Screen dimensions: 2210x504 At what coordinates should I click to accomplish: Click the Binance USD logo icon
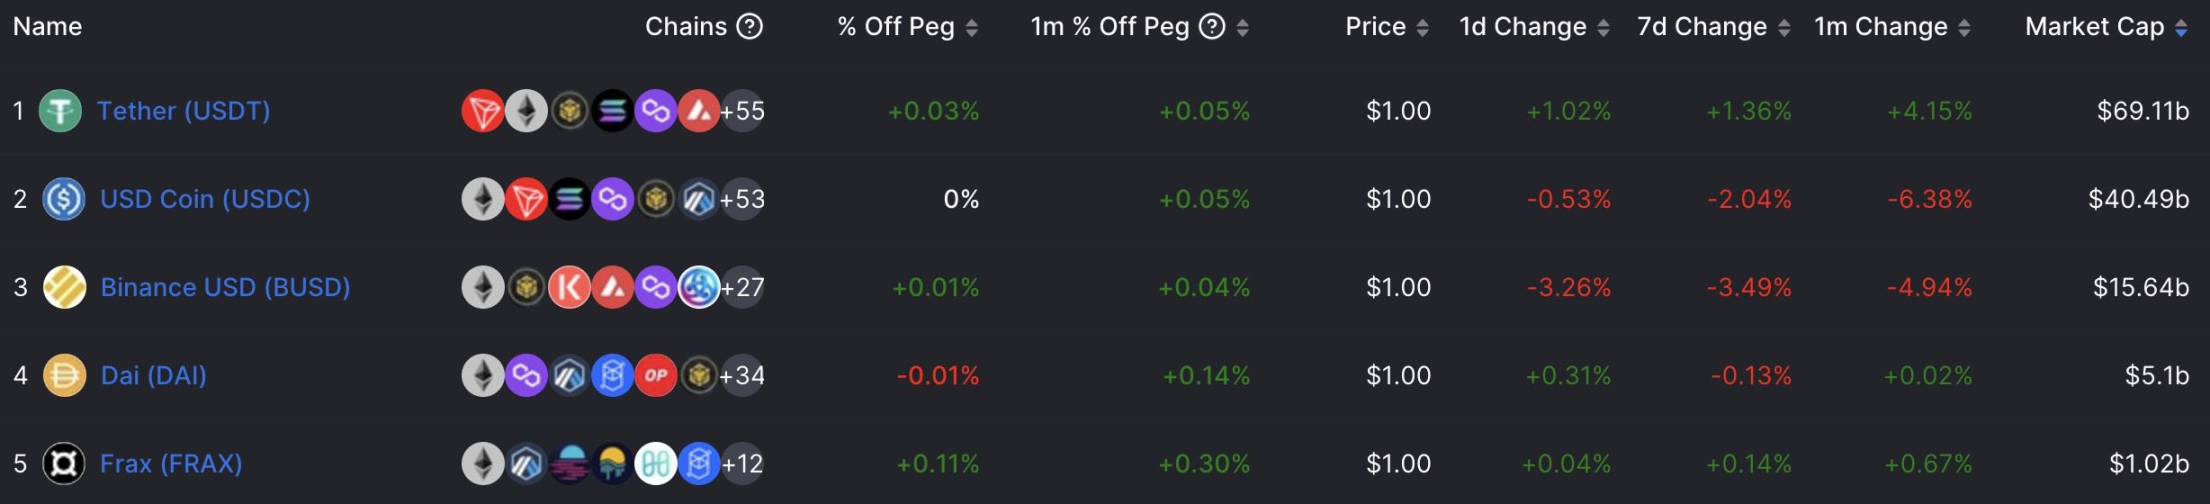[64, 288]
